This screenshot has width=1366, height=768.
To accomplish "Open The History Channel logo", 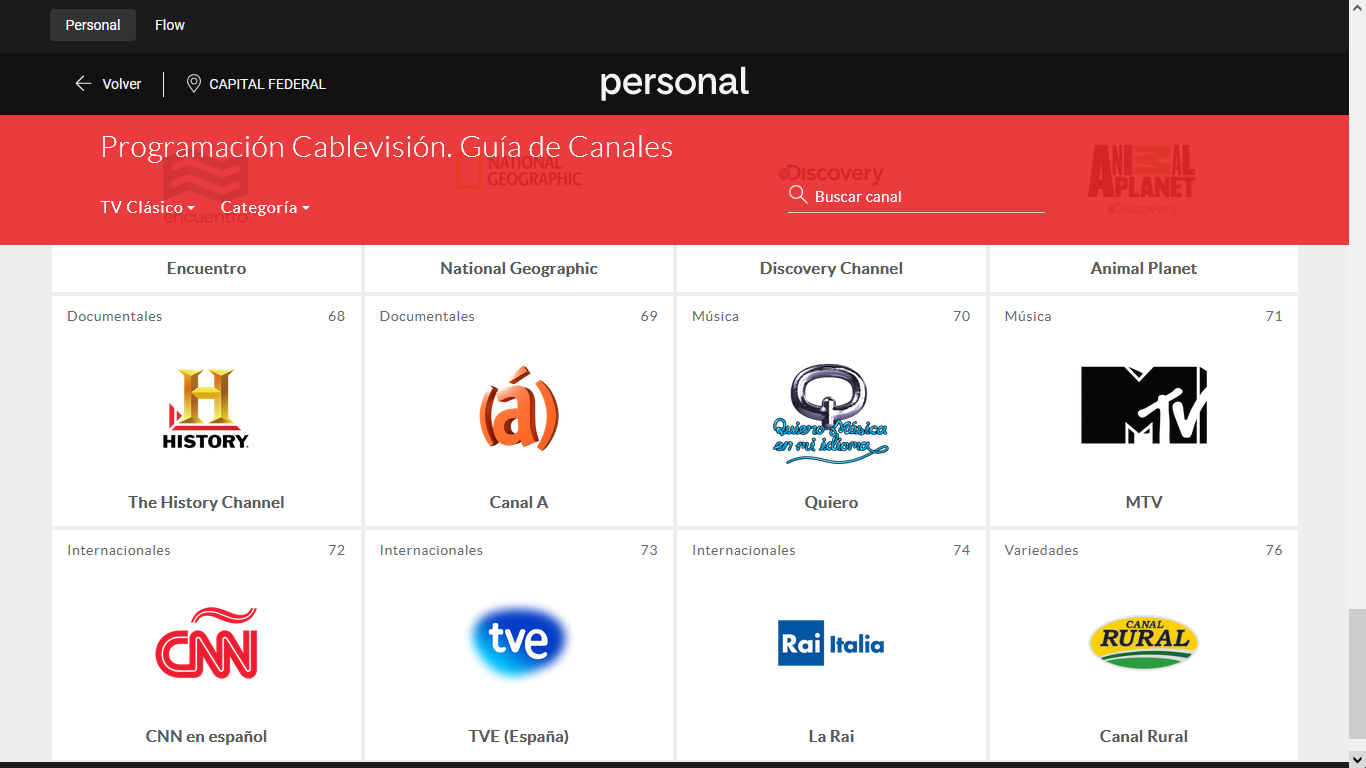I will pos(206,408).
